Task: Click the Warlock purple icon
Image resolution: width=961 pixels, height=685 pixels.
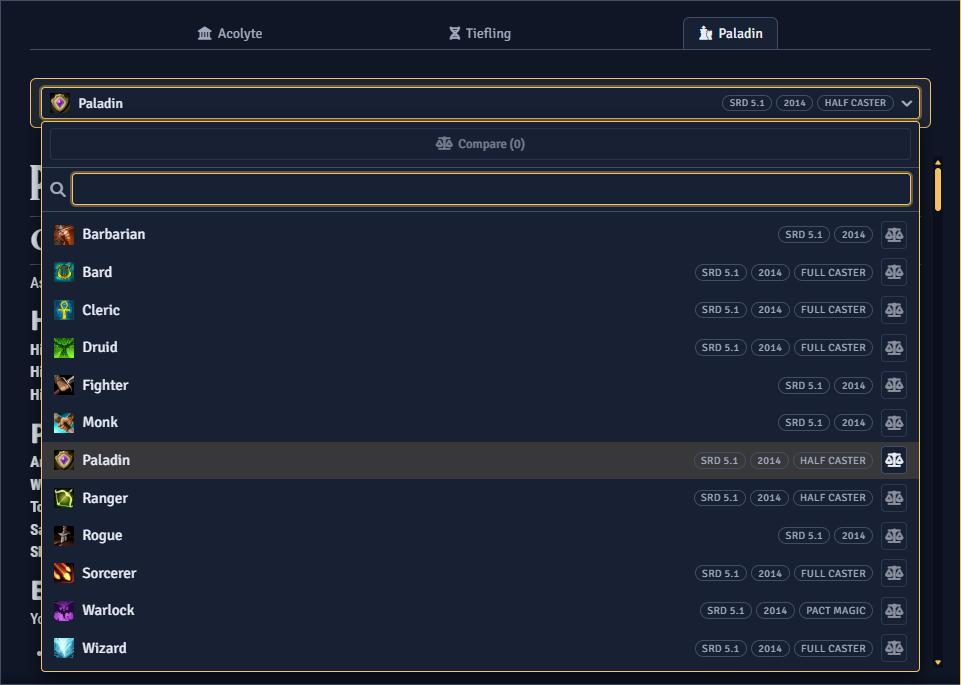Action: [64, 611]
